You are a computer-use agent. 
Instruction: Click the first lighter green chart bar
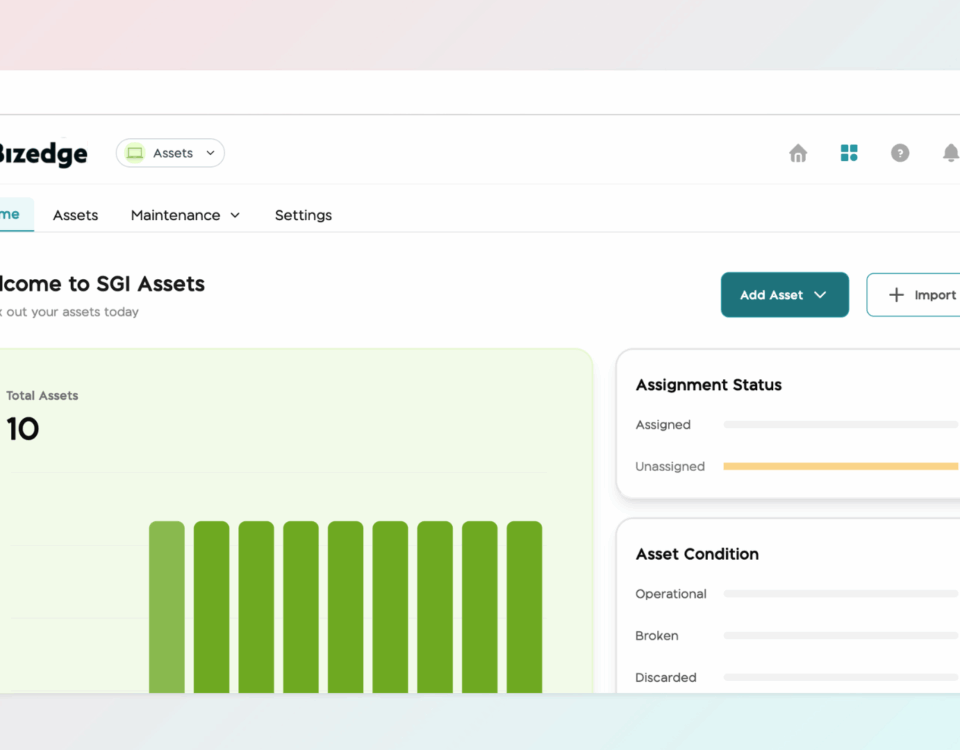[x=167, y=605]
